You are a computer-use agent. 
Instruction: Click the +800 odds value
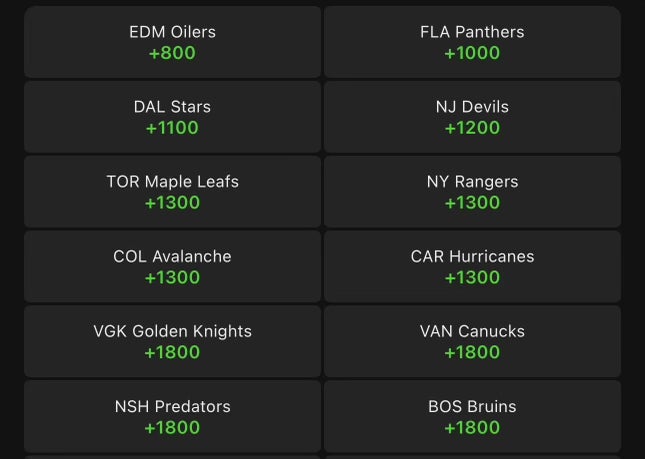point(172,53)
